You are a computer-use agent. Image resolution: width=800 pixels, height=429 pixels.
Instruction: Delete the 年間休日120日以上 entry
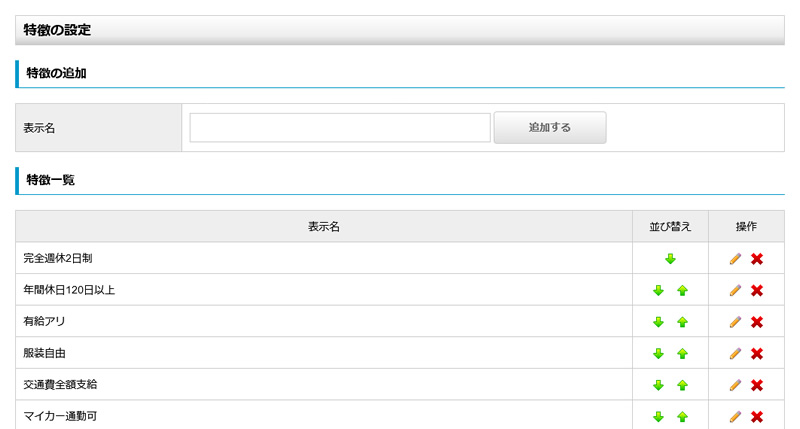757,291
